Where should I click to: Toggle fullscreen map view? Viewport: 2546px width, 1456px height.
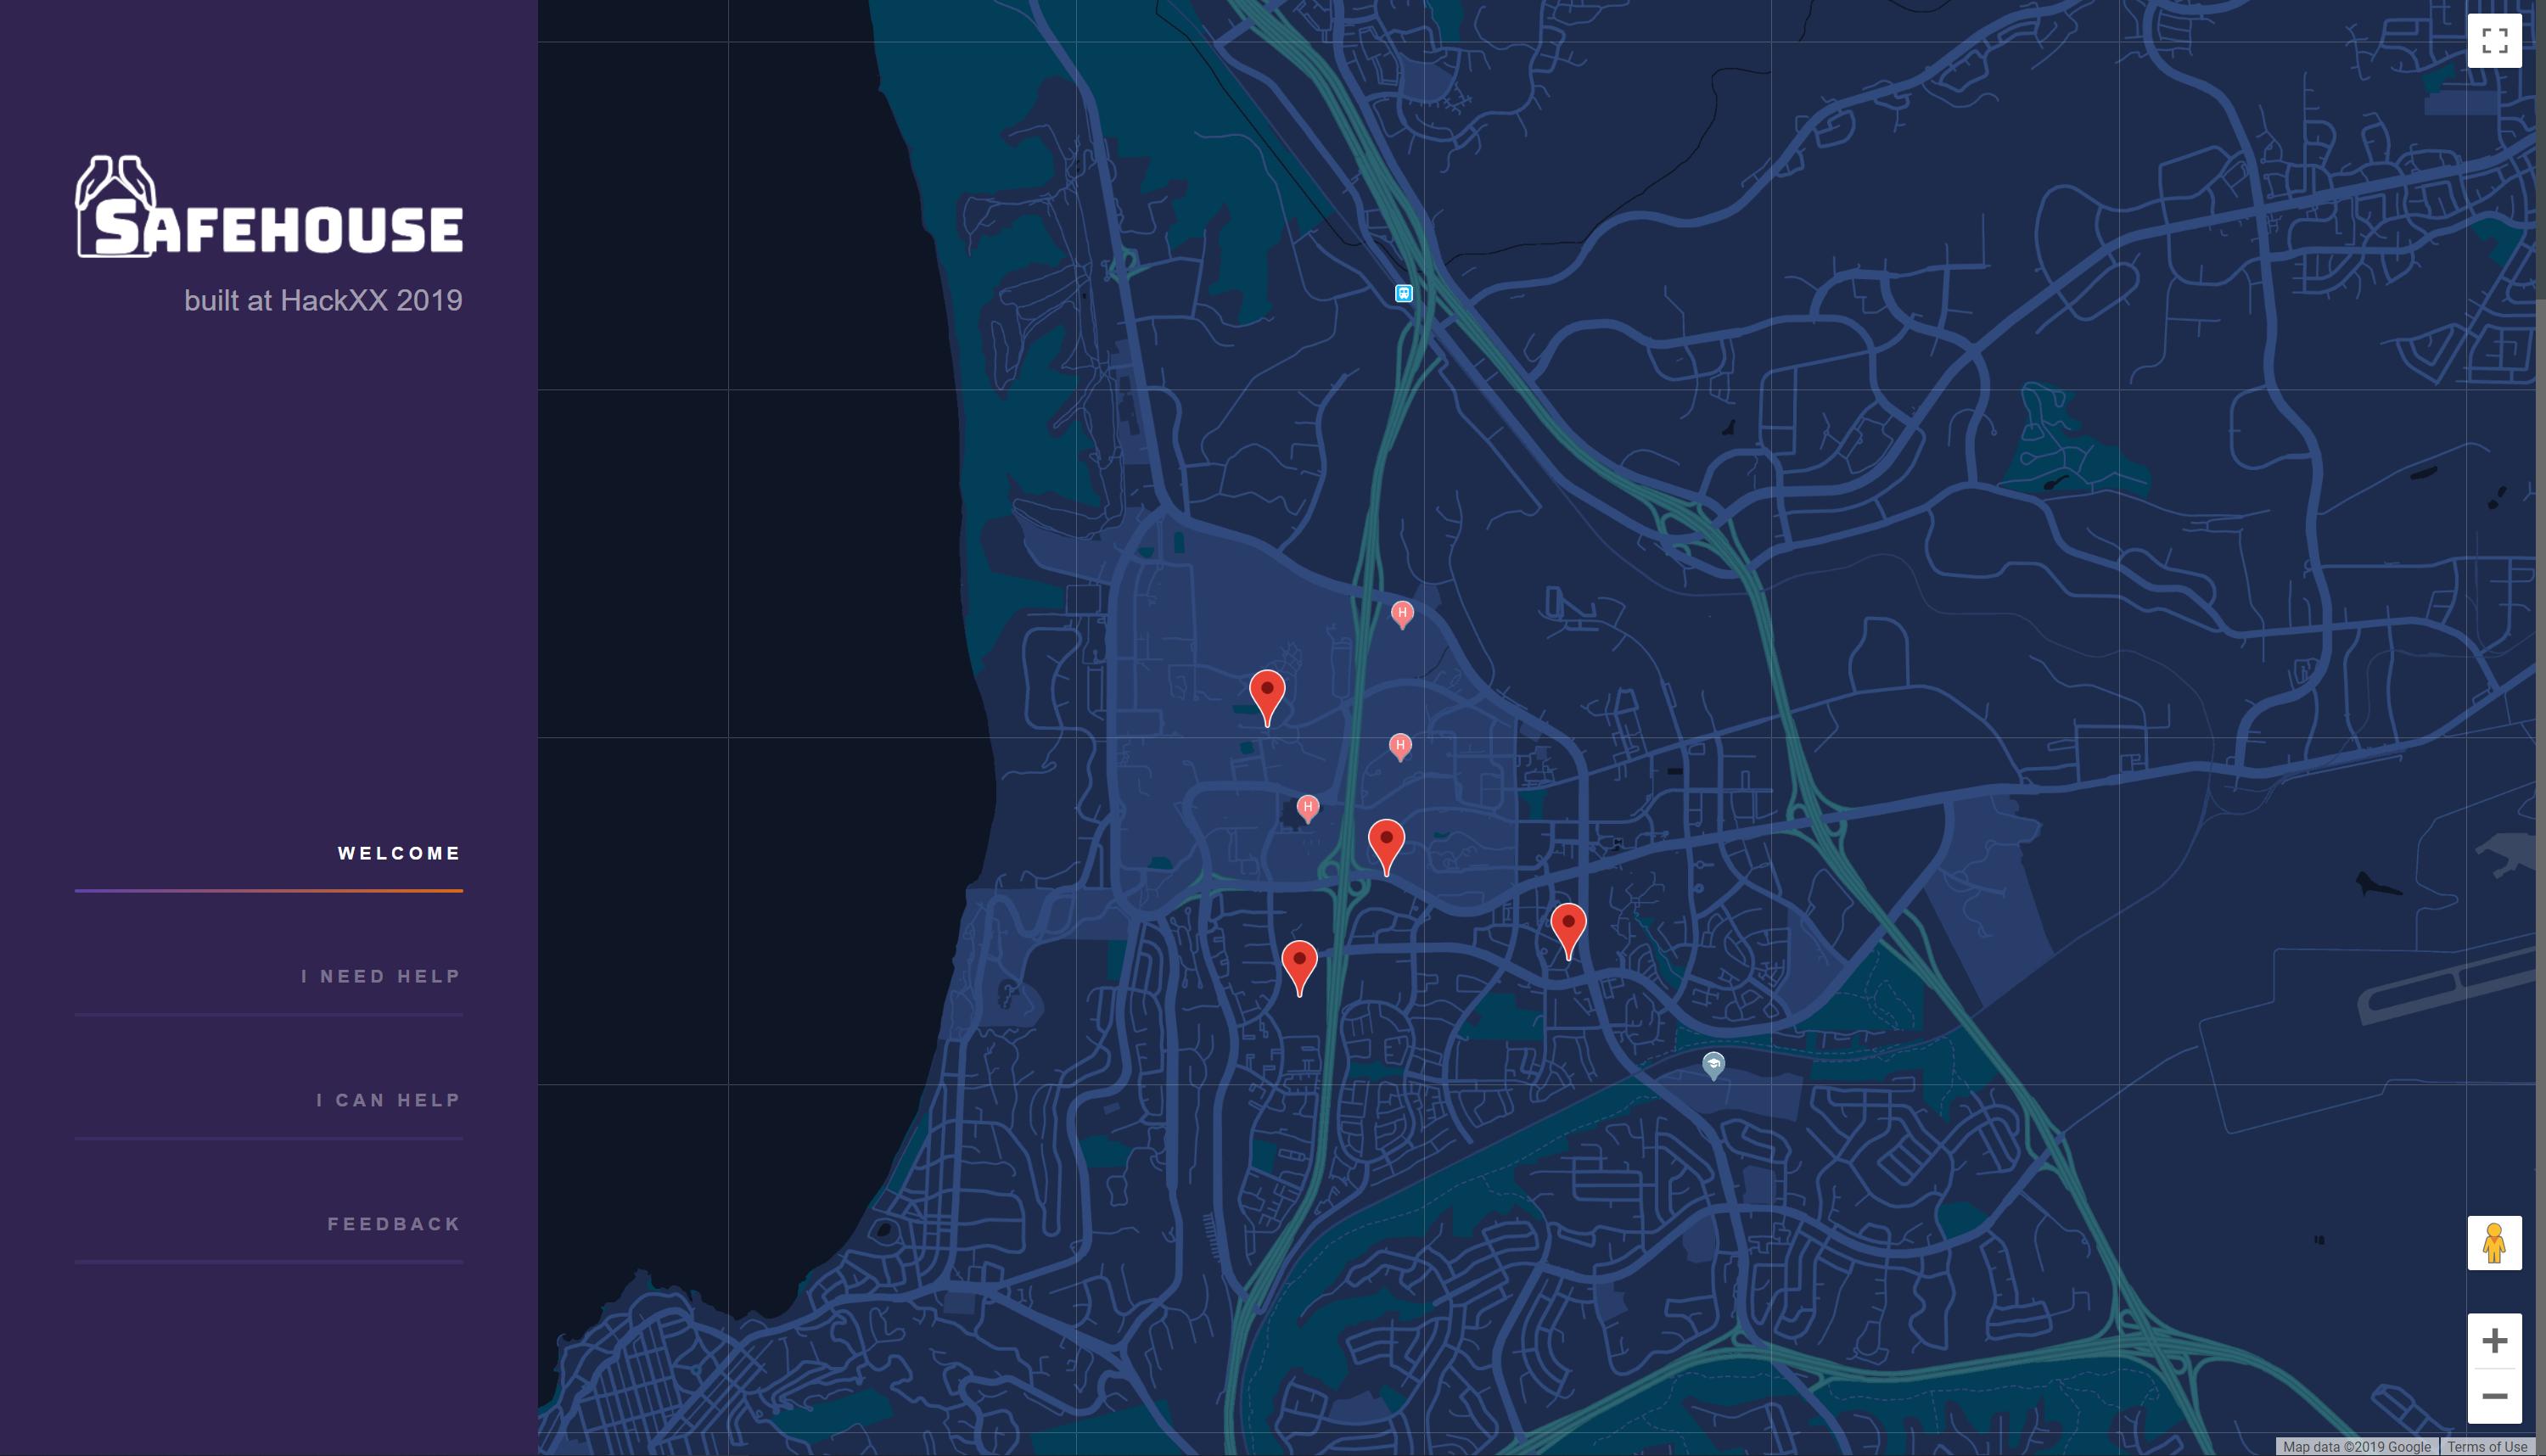pos(2494,41)
